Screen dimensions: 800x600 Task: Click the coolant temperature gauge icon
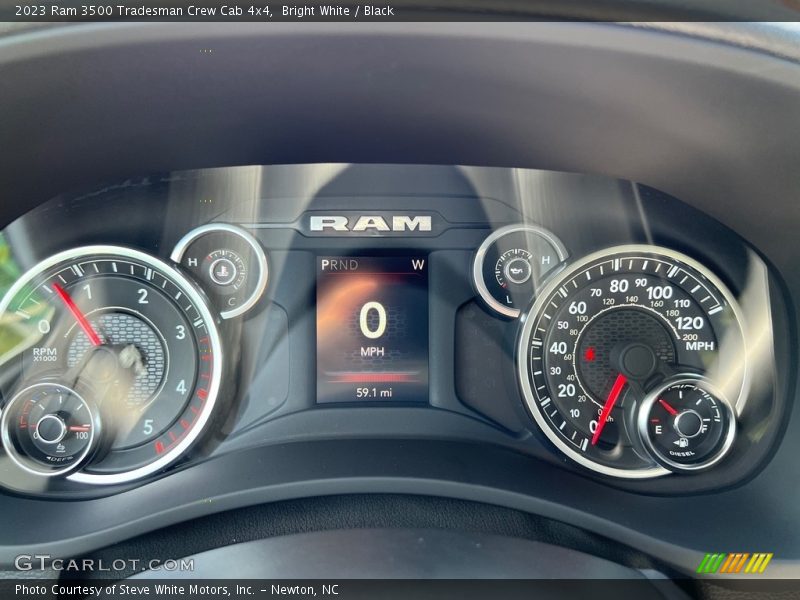[x=222, y=271]
